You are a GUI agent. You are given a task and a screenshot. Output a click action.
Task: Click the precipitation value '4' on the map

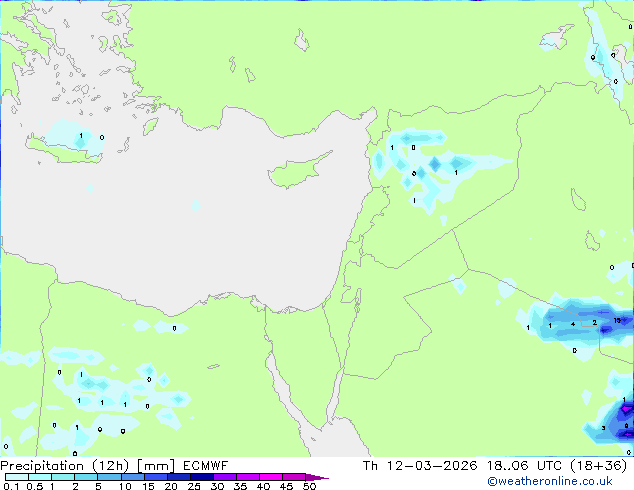tap(573, 324)
